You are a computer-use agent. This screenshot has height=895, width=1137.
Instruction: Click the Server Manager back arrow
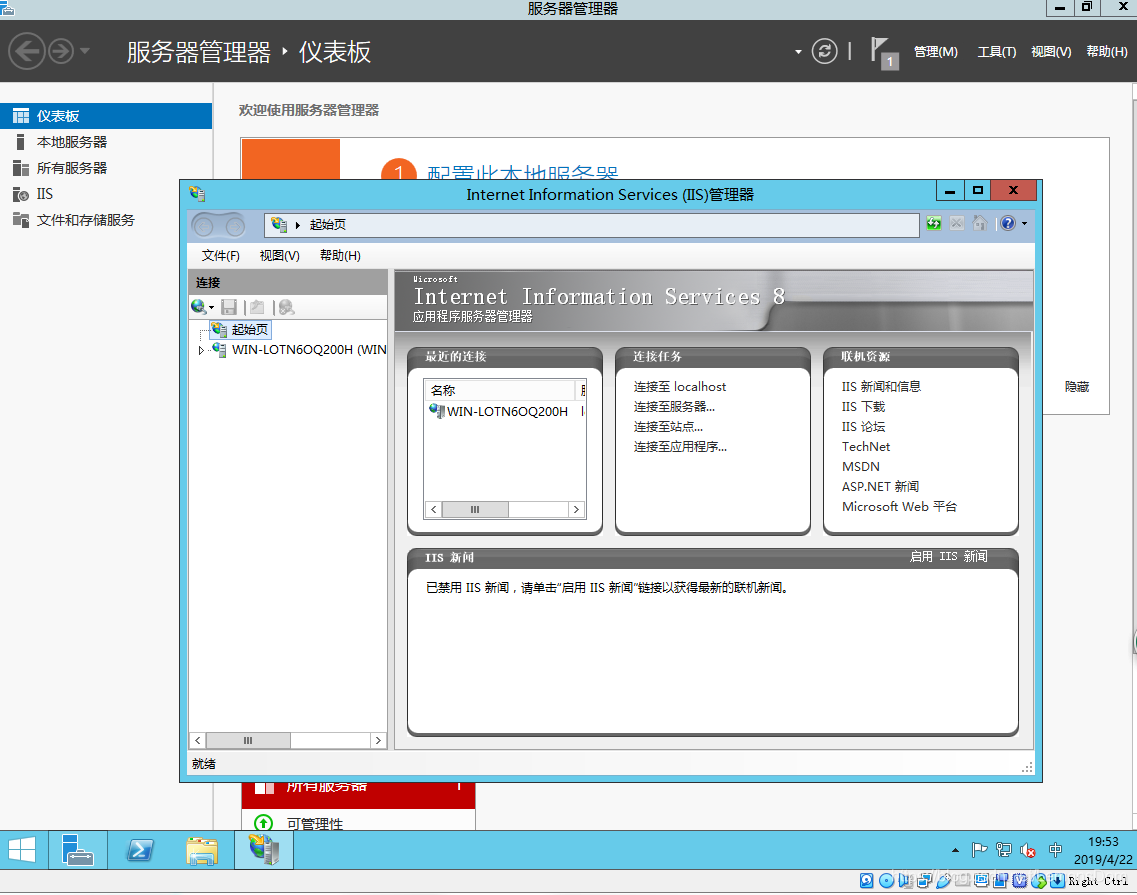(27, 51)
